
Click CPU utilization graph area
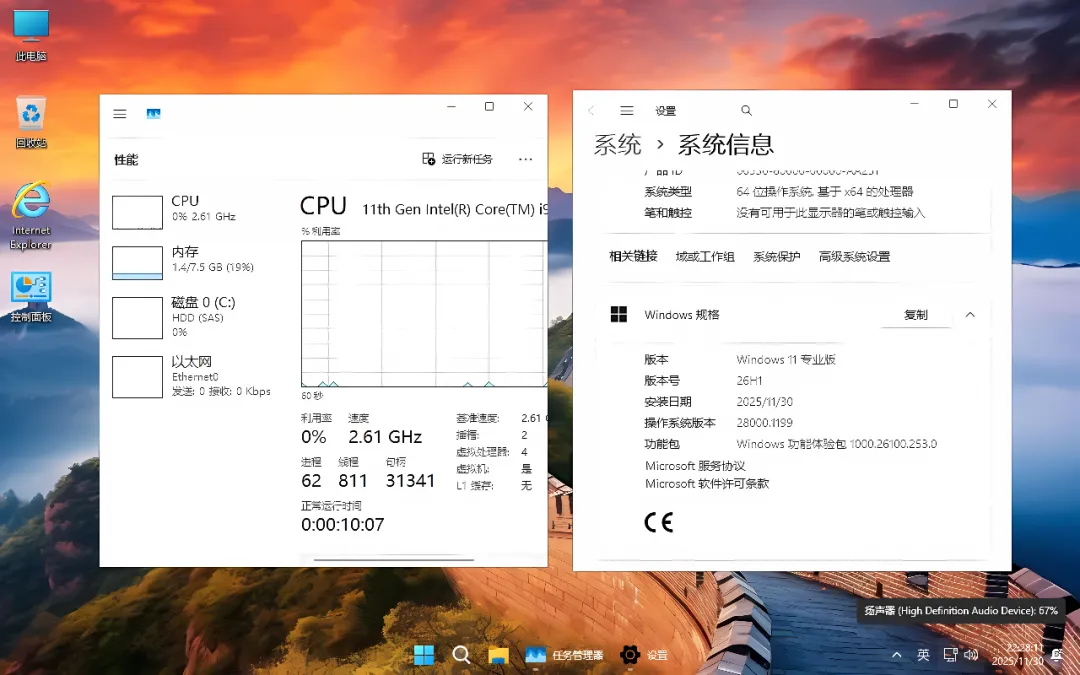pos(424,313)
